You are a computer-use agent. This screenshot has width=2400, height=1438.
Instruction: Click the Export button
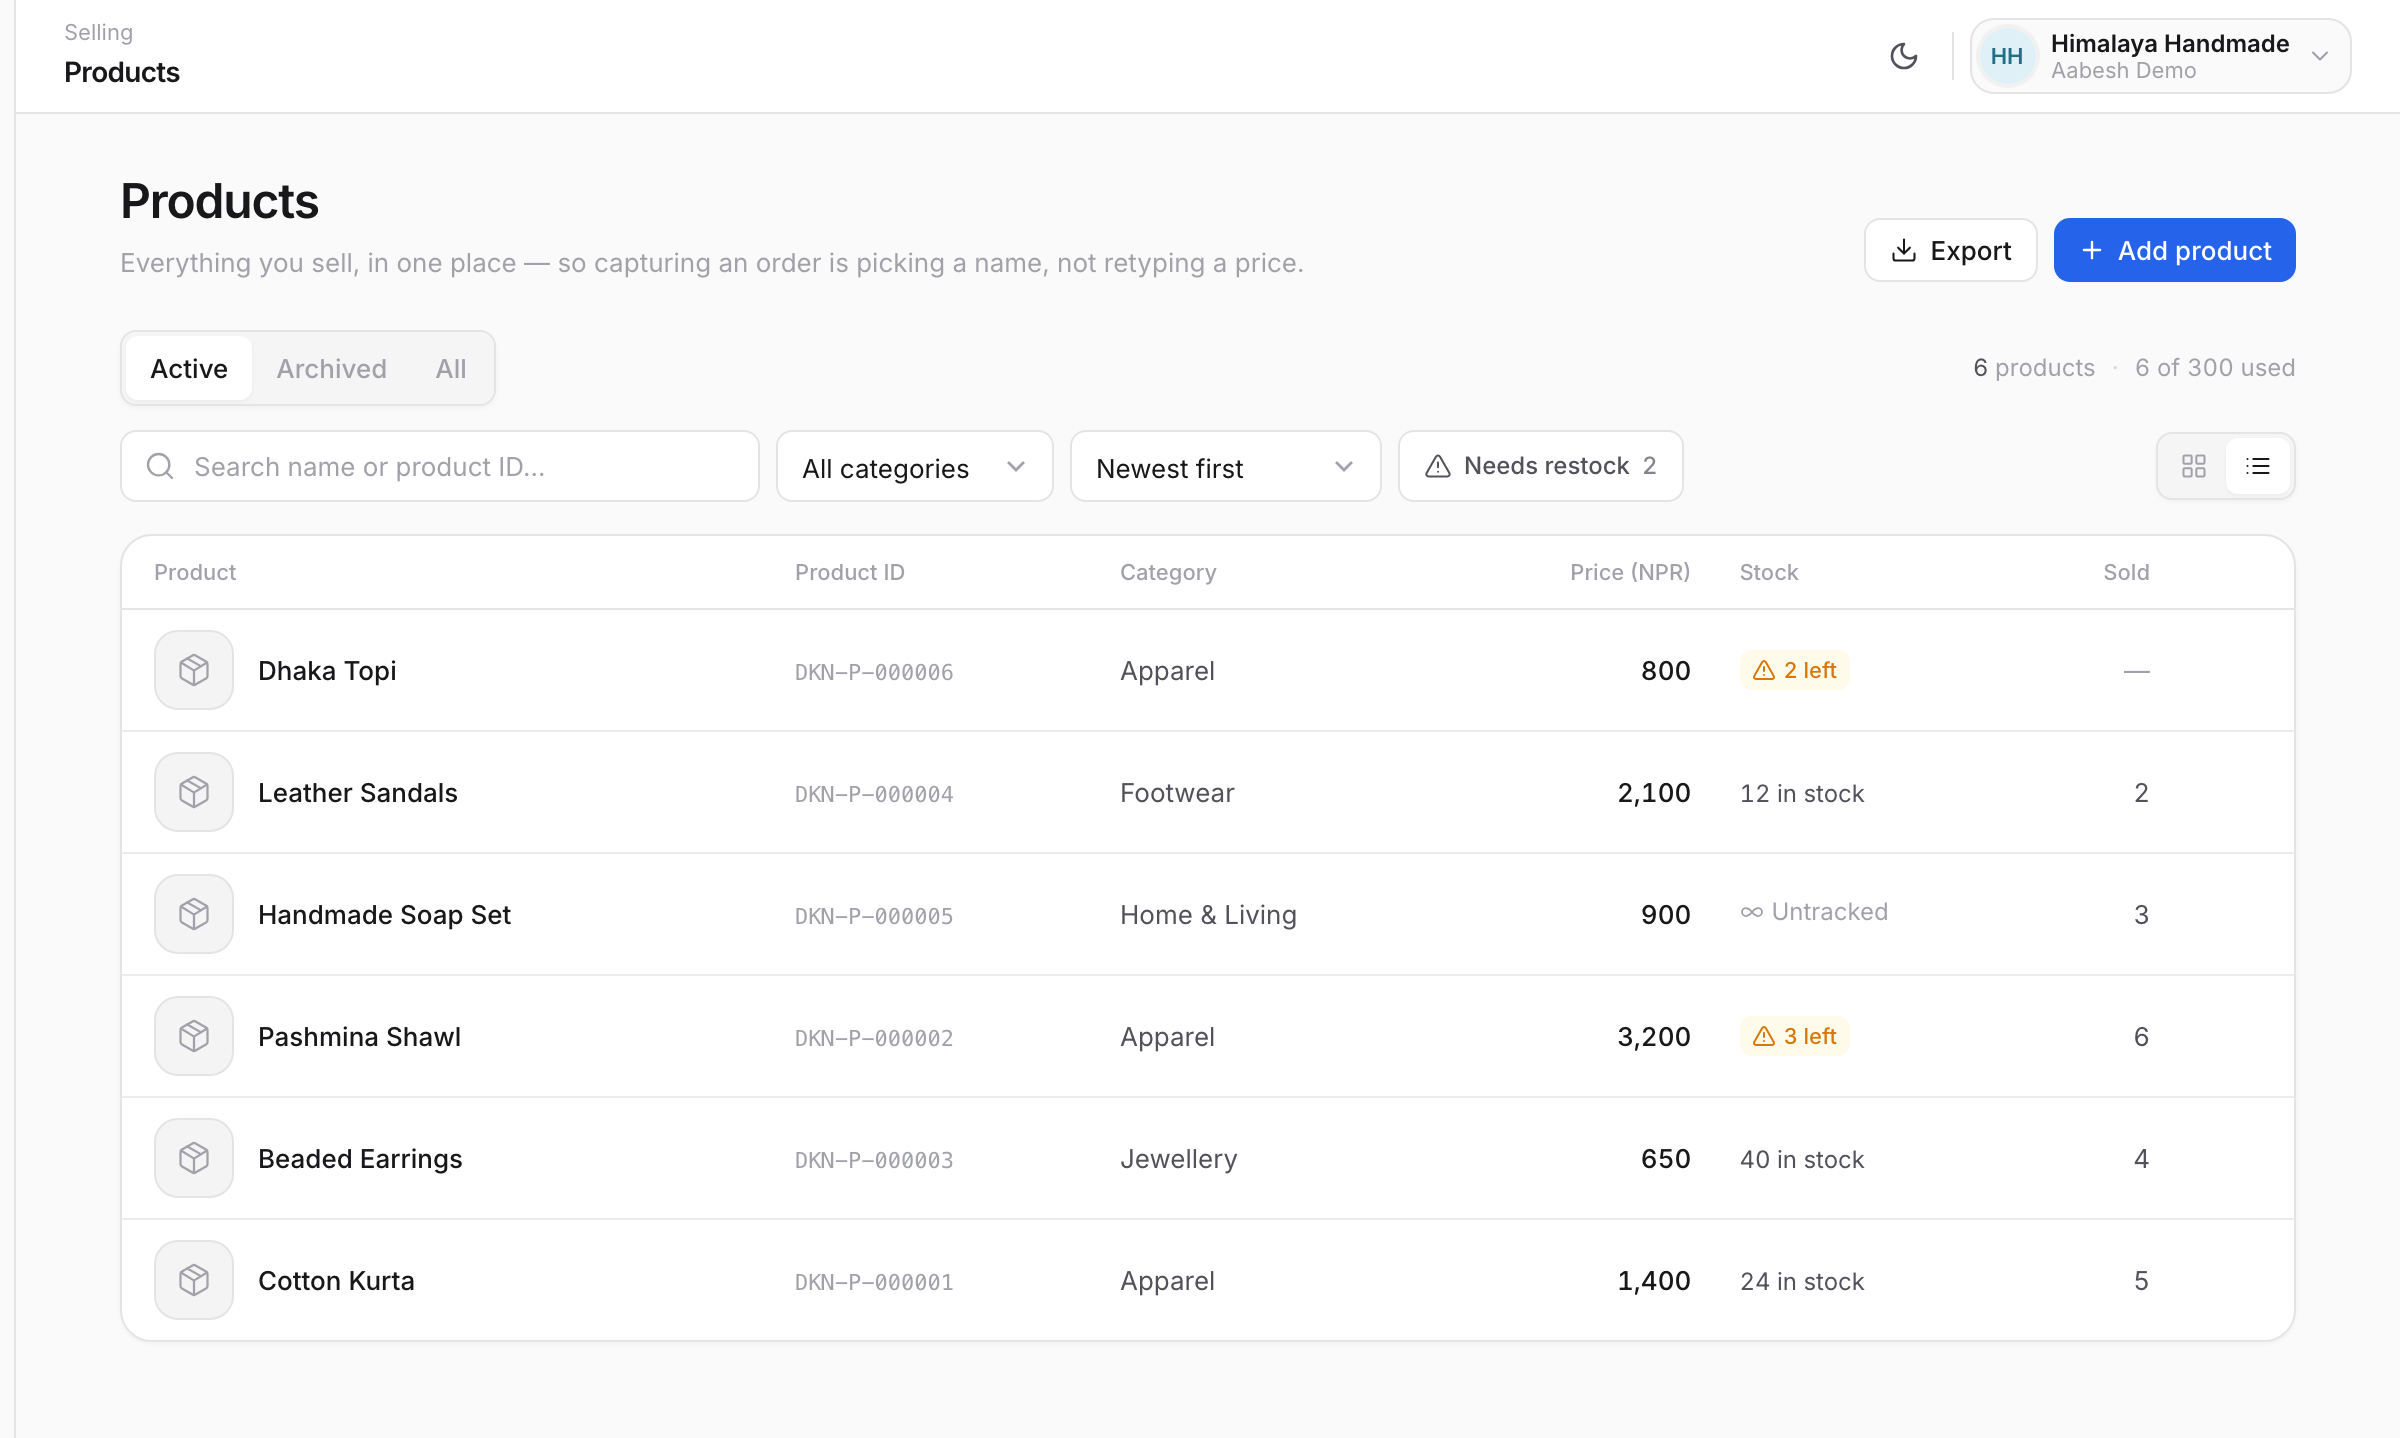pos(1950,250)
